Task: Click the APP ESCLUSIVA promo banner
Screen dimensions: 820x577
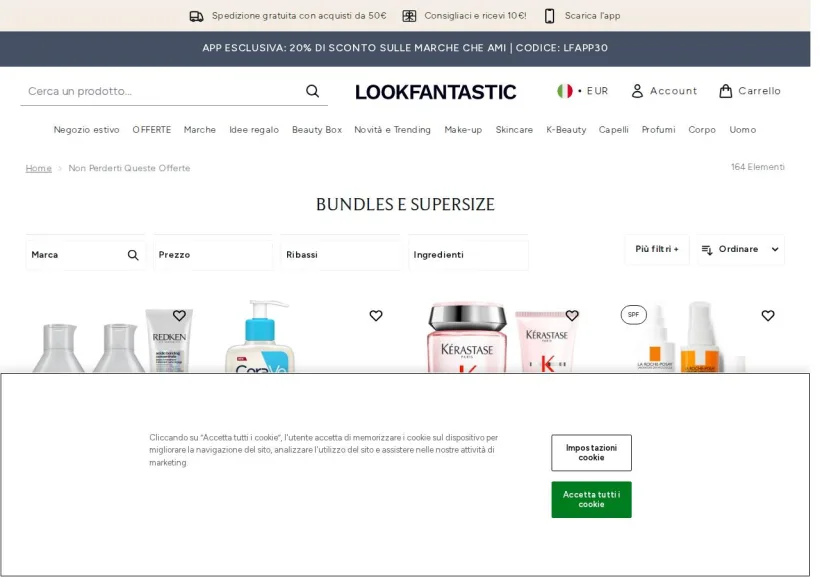Action: coord(405,48)
